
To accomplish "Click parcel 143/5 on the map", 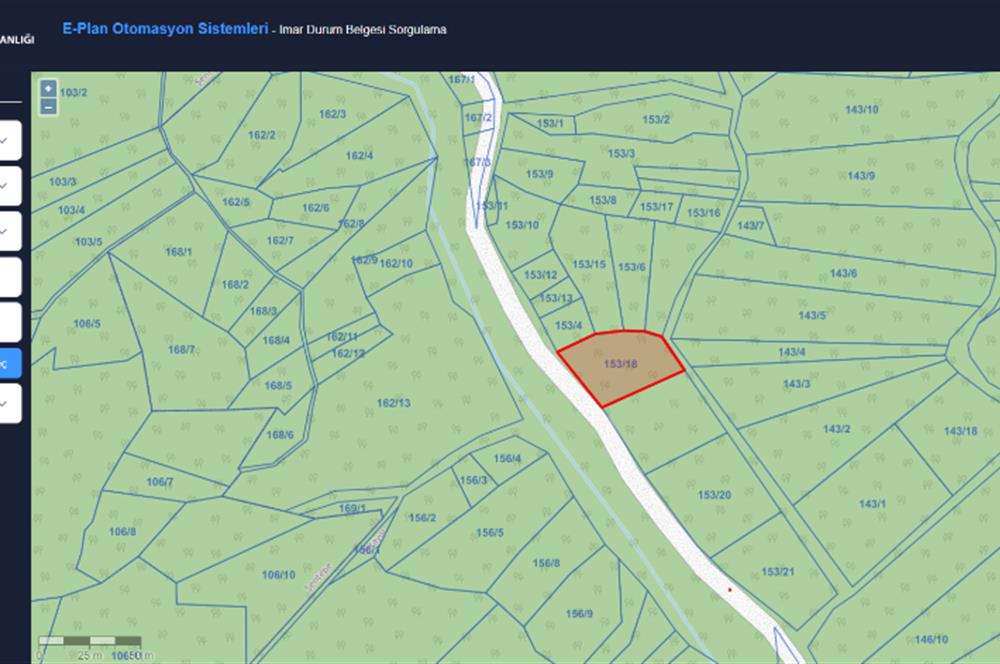I will tap(811, 316).
